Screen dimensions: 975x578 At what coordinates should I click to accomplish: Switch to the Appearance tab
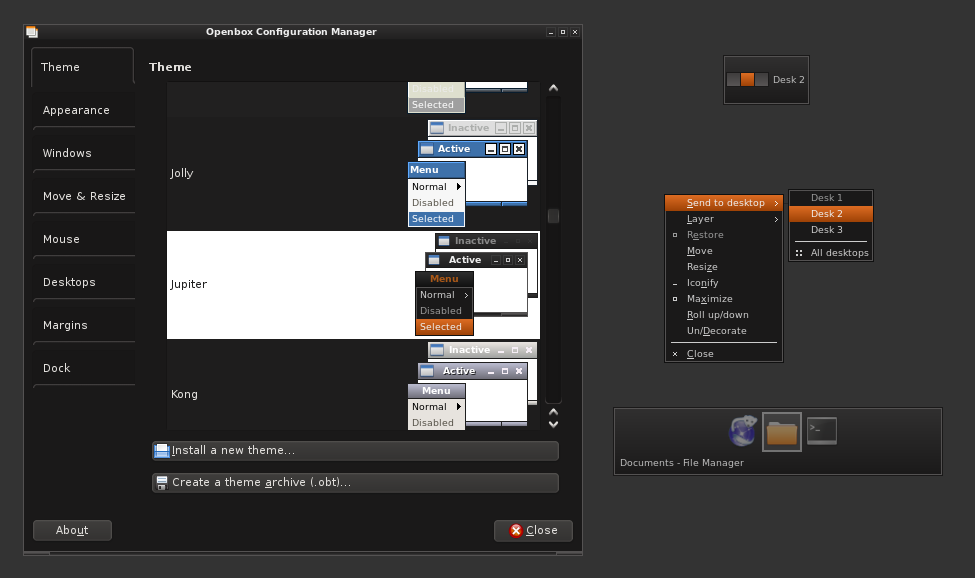(x=84, y=110)
